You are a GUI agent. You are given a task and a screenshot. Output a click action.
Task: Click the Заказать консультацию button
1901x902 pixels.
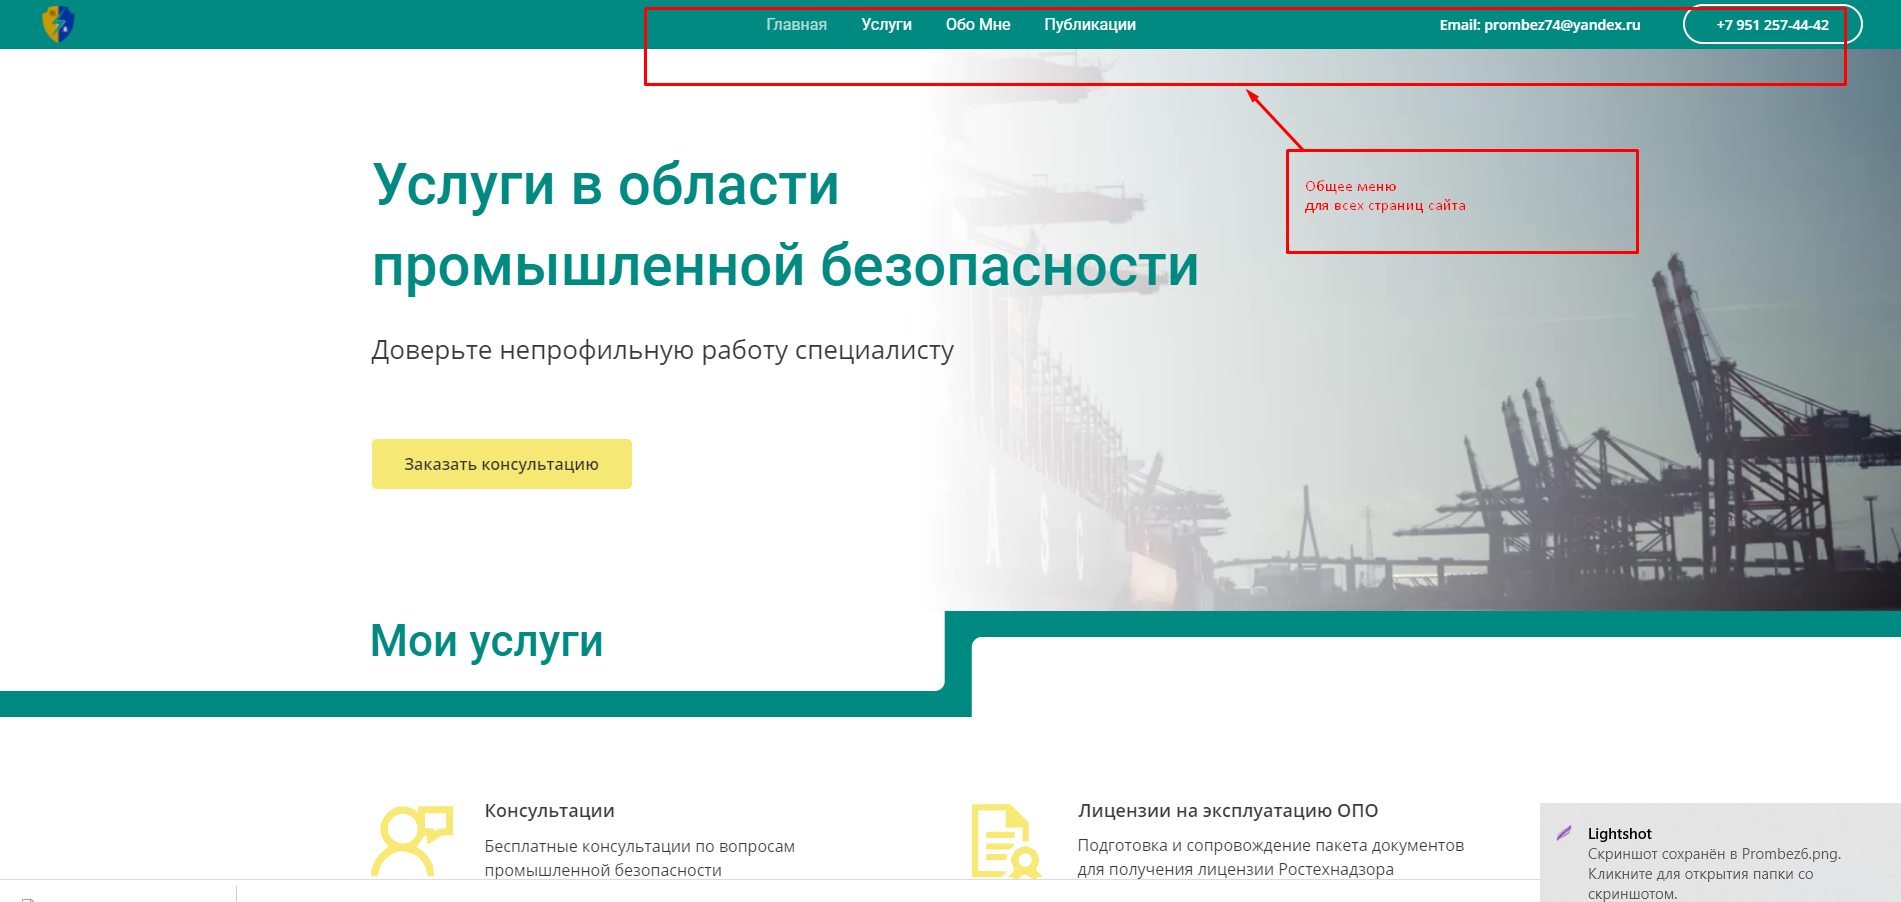tap(502, 464)
